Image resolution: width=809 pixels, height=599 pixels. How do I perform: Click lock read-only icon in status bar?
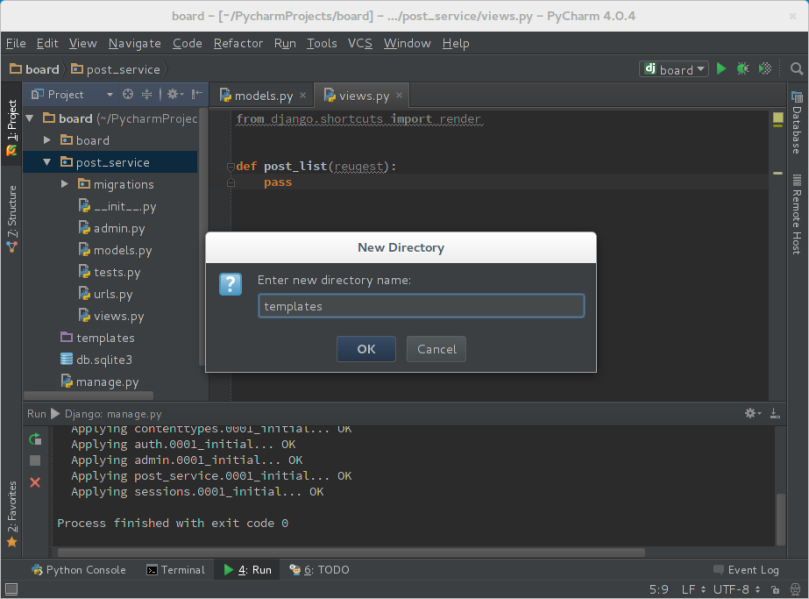point(775,589)
